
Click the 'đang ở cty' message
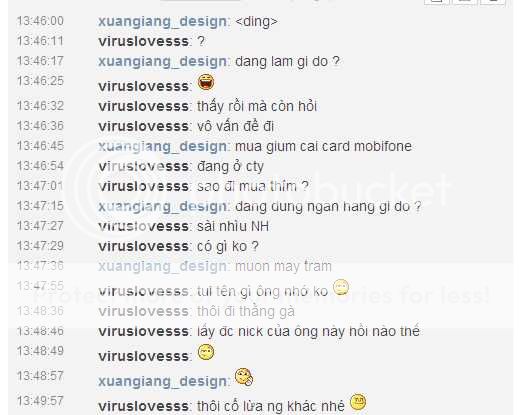point(230,166)
